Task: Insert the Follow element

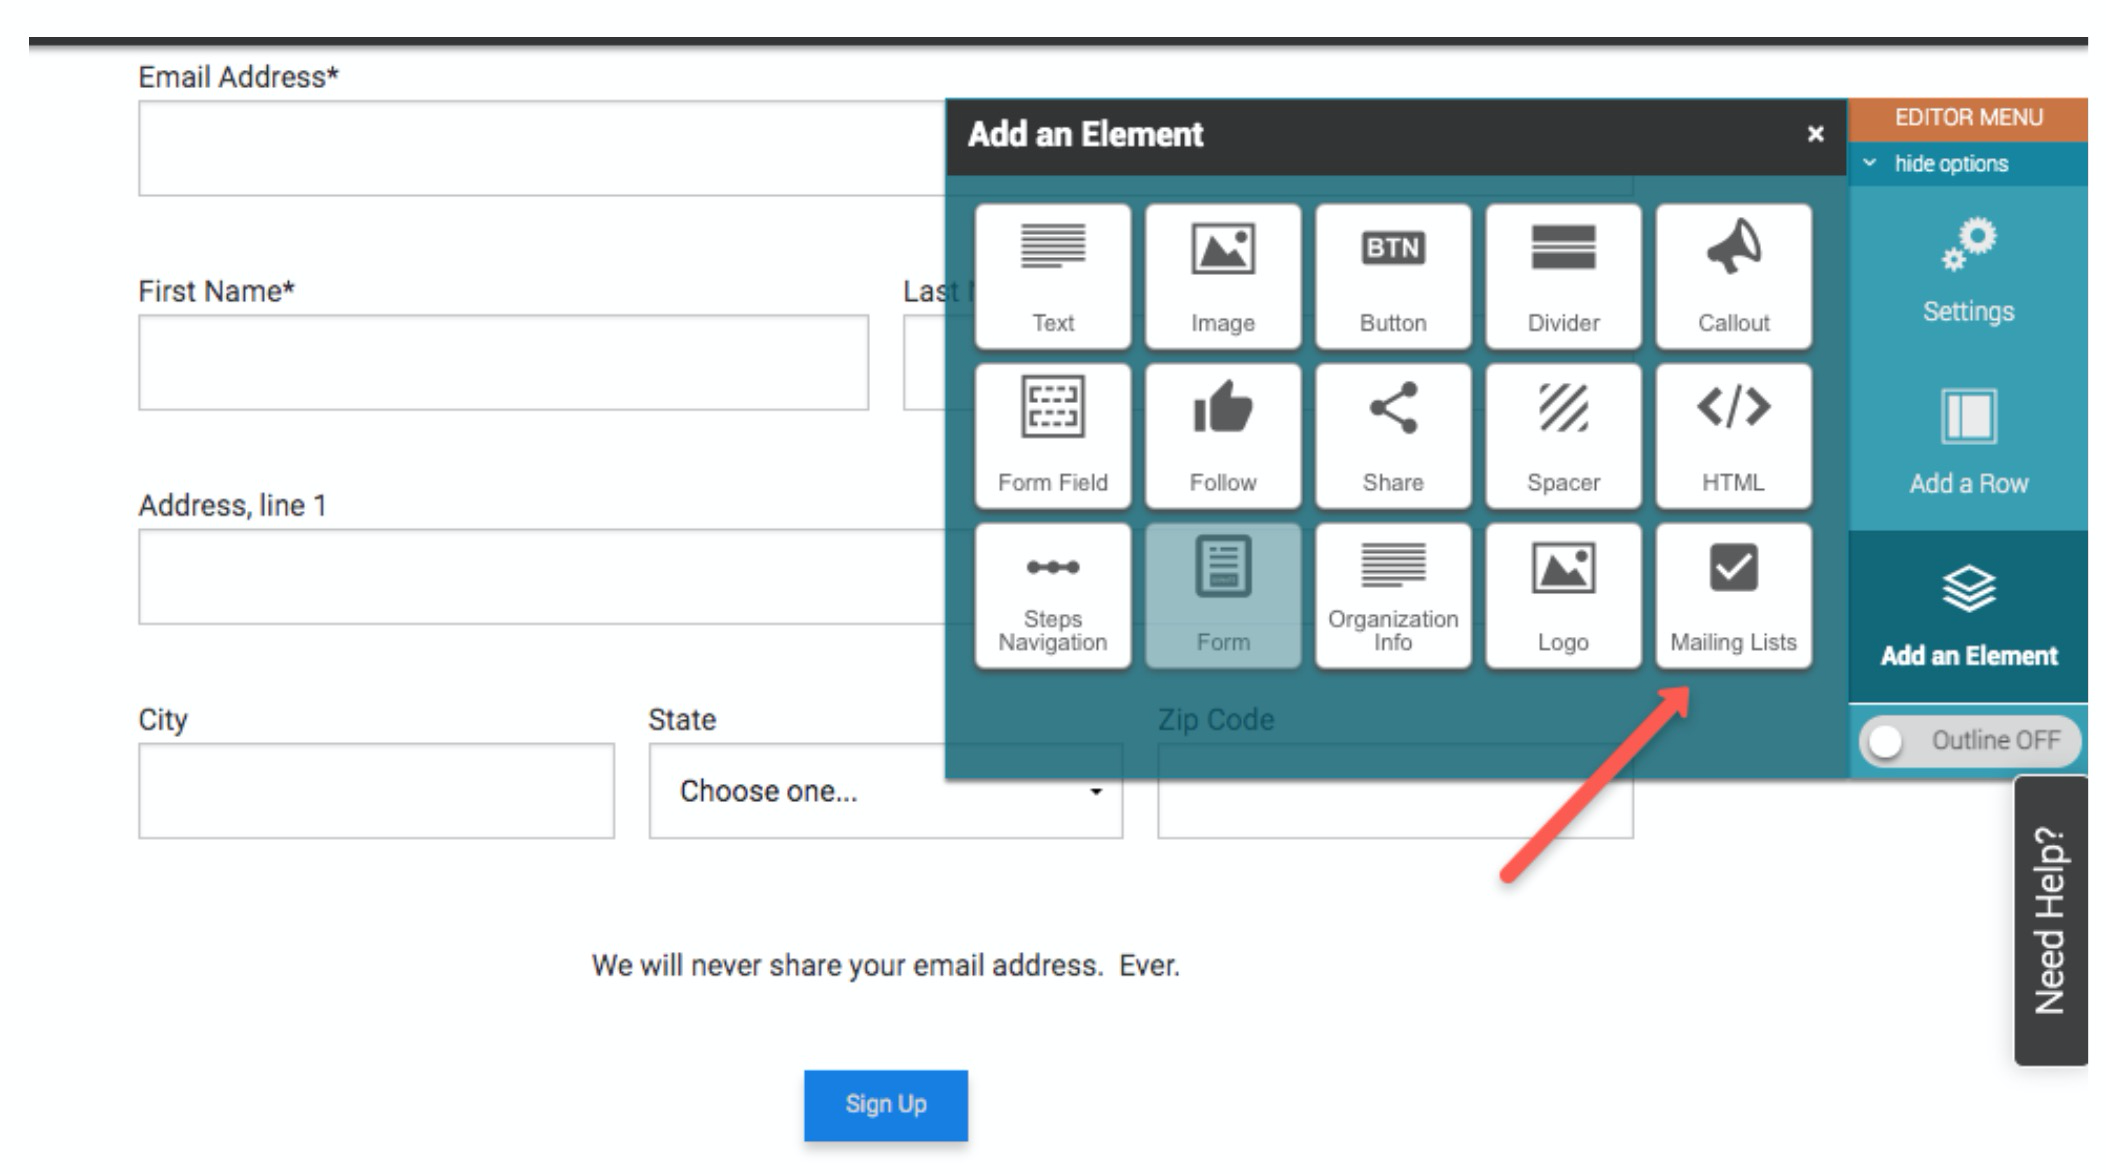Action: pos(1222,436)
